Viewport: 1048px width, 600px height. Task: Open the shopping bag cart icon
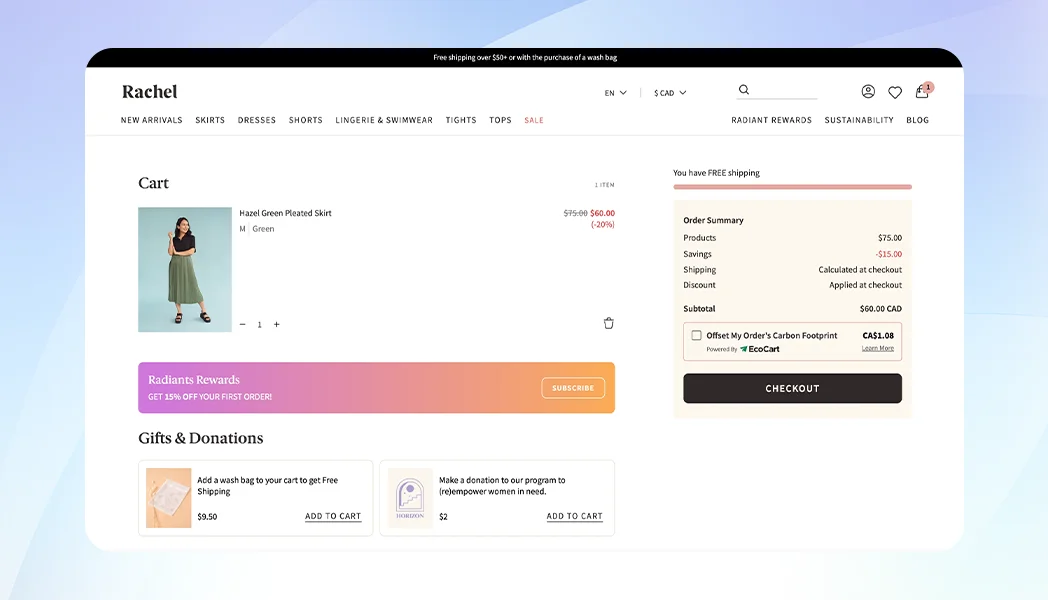922,92
